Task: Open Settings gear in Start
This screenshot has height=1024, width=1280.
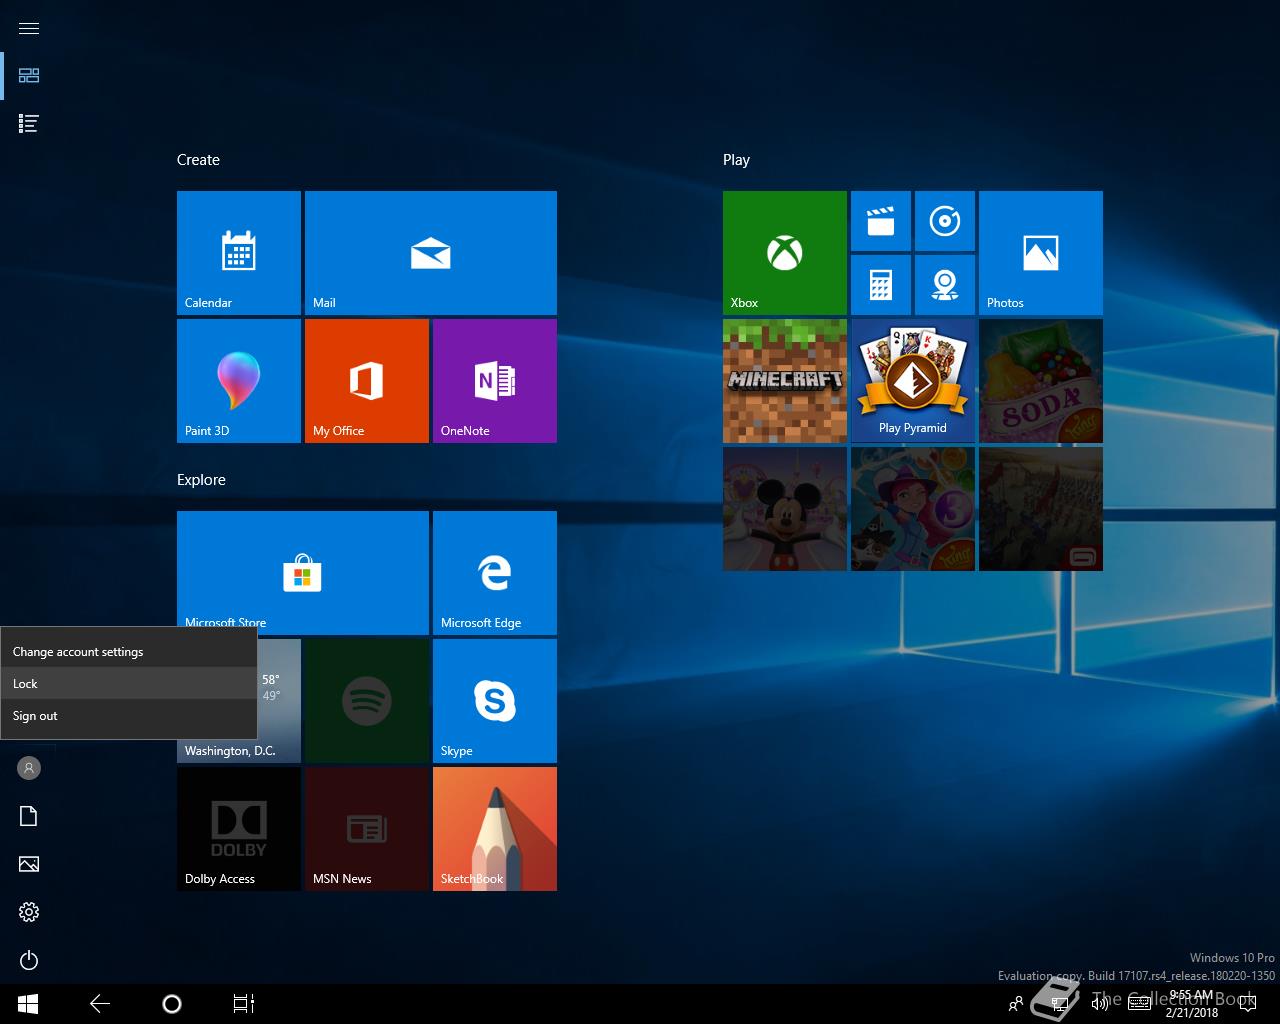Action: click(29, 912)
